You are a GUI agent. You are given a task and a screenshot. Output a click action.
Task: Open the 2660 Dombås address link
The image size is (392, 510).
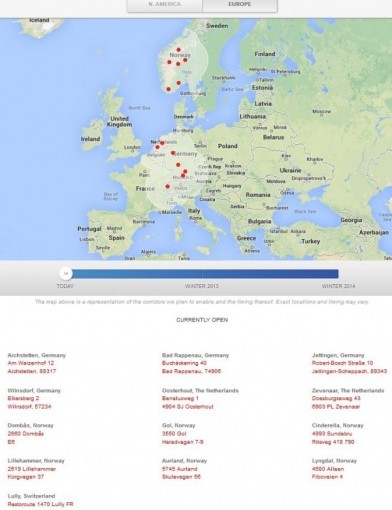(x=26, y=438)
